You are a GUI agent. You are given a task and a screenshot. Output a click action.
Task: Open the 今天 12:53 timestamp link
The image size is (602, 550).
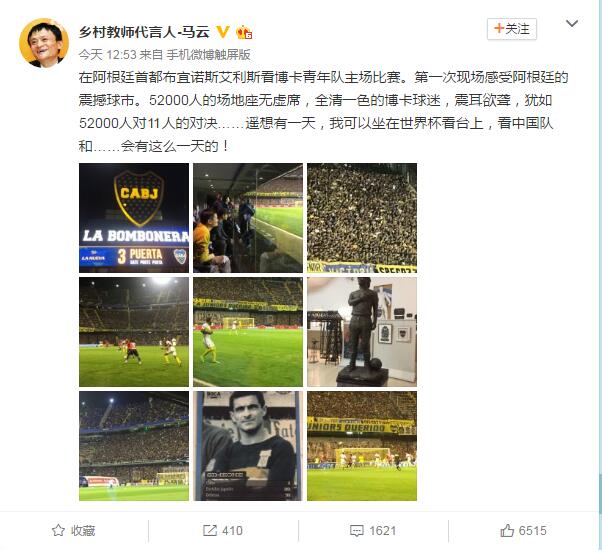108,55
